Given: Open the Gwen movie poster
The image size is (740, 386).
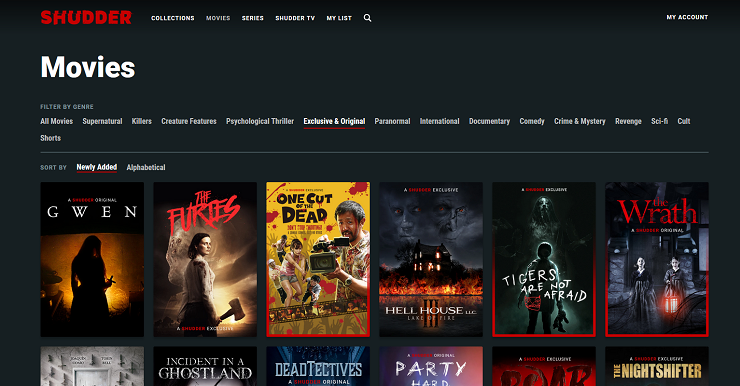Looking at the screenshot, I should [x=92, y=260].
